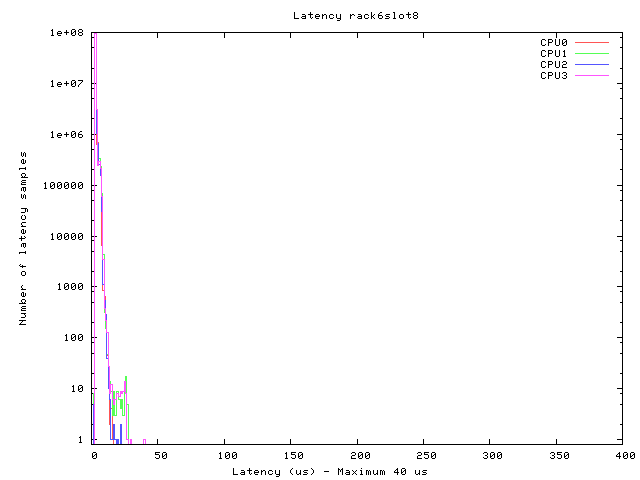Click the blue CPU2 legend line

[592, 64]
